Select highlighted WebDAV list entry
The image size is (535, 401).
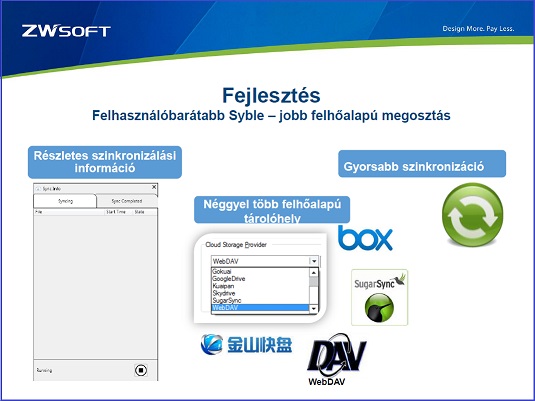(260, 307)
